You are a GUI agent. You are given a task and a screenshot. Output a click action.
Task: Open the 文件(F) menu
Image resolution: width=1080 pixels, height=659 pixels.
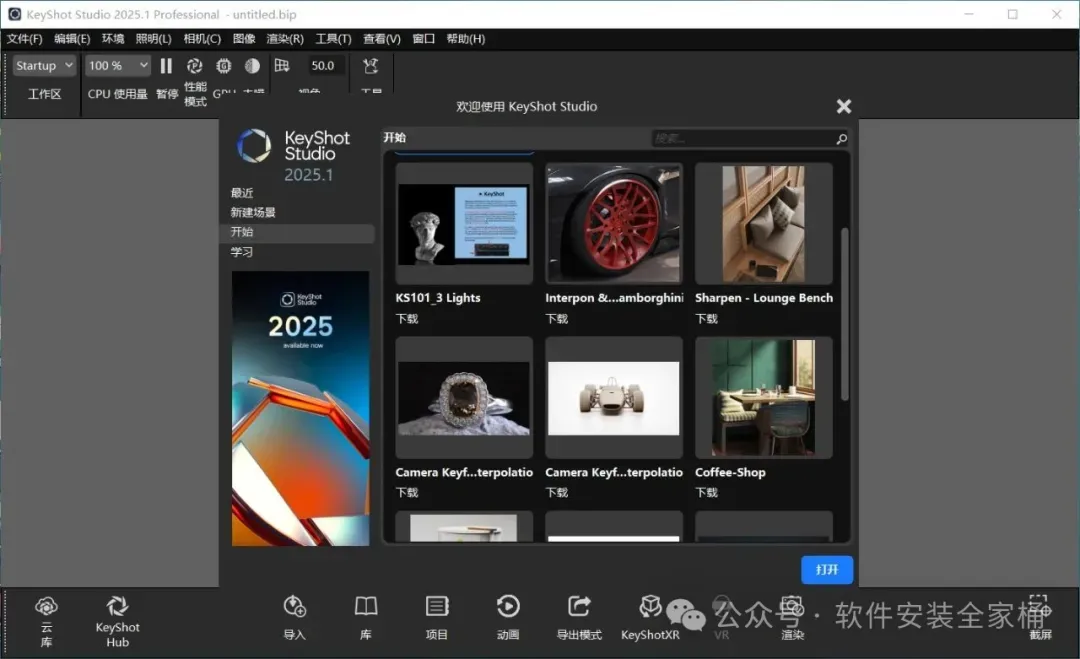25,39
